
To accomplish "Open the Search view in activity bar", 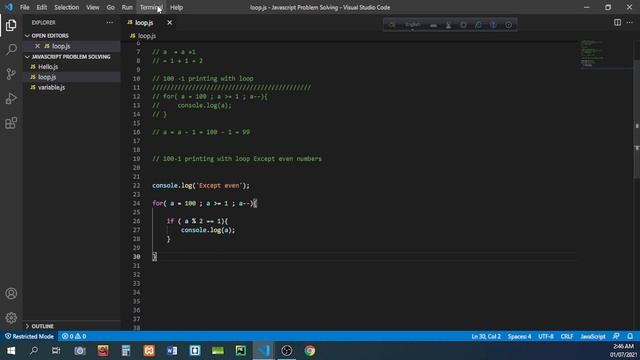I will 11,49.
